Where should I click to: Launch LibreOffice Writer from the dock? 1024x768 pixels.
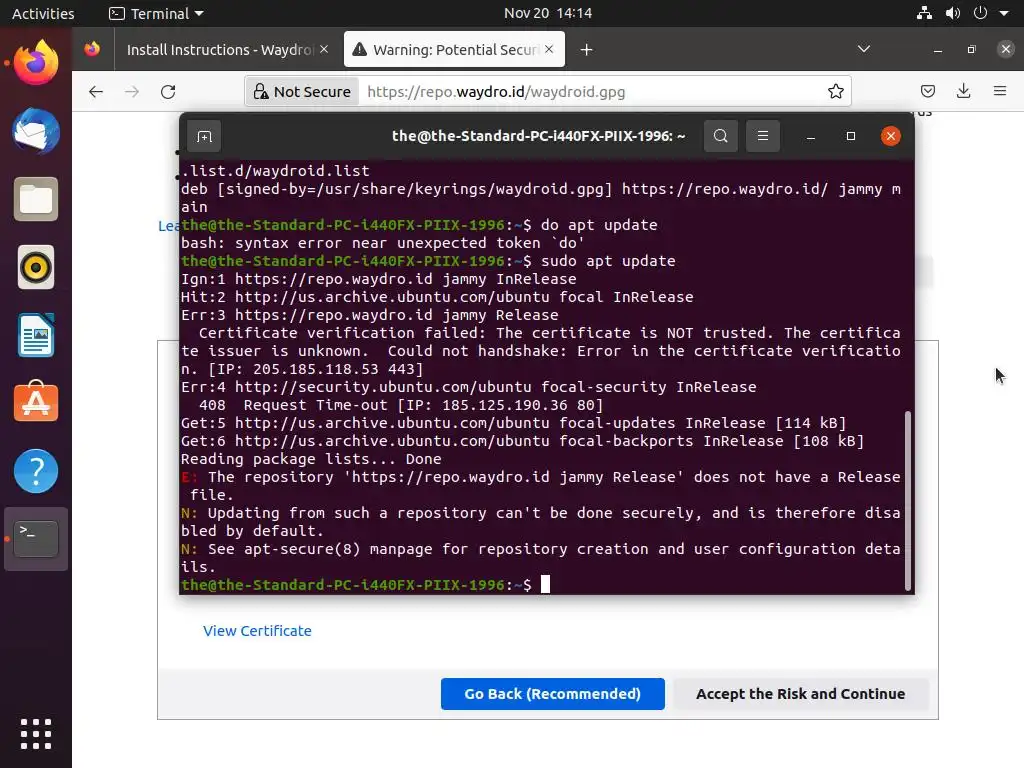tap(36, 335)
